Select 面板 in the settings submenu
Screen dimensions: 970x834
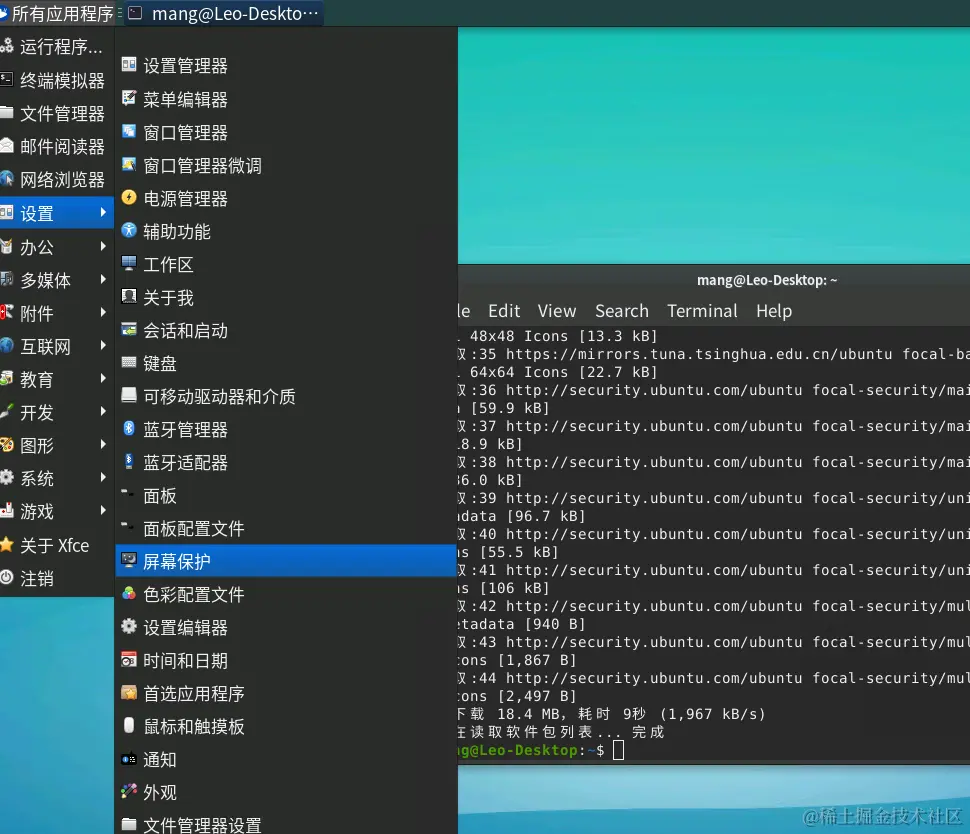286,495
